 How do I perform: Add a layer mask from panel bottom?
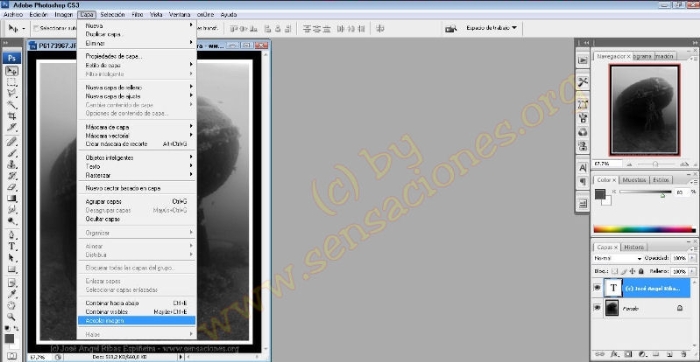[628, 354]
